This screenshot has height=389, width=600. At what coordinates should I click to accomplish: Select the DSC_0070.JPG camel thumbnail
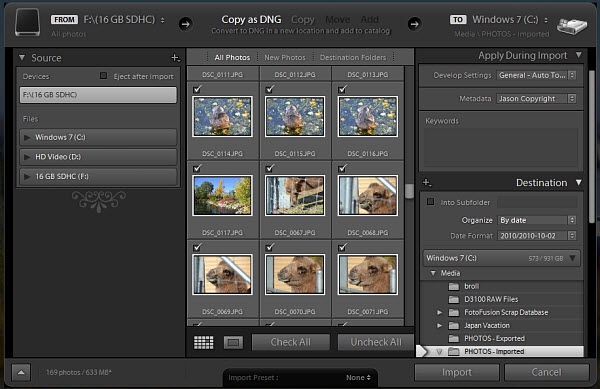[295, 275]
